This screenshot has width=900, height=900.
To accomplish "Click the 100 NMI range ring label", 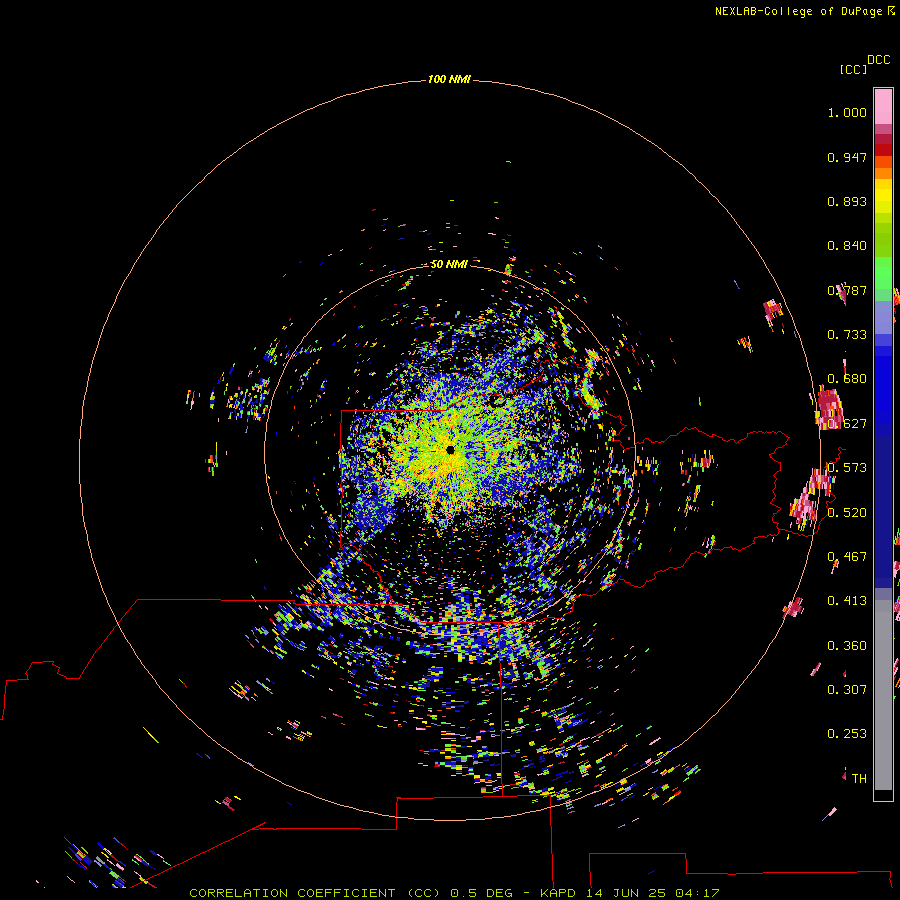I will (449, 79).
